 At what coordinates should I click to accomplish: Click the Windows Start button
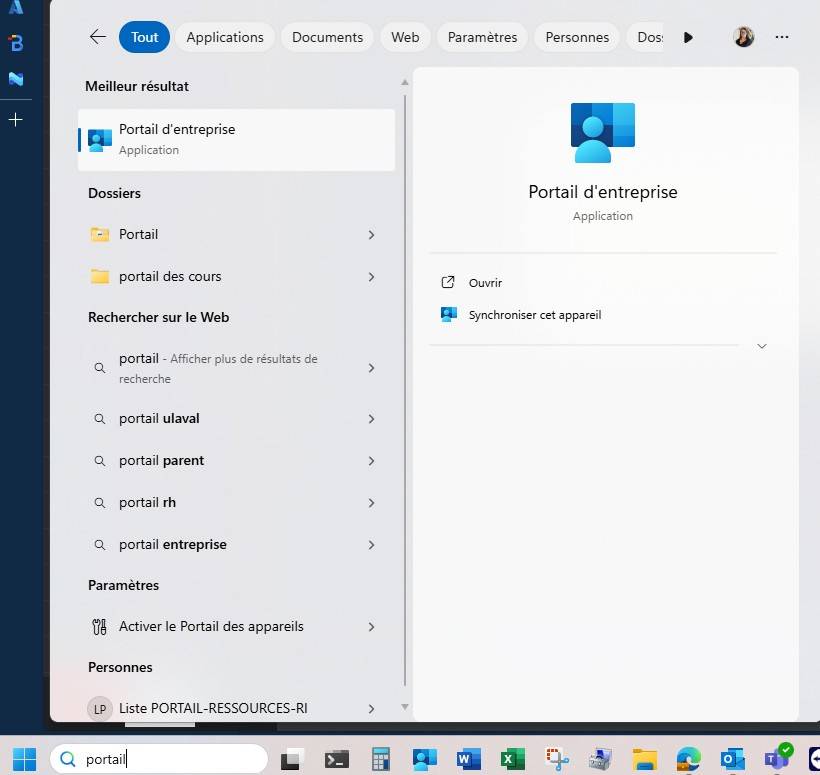24,759
